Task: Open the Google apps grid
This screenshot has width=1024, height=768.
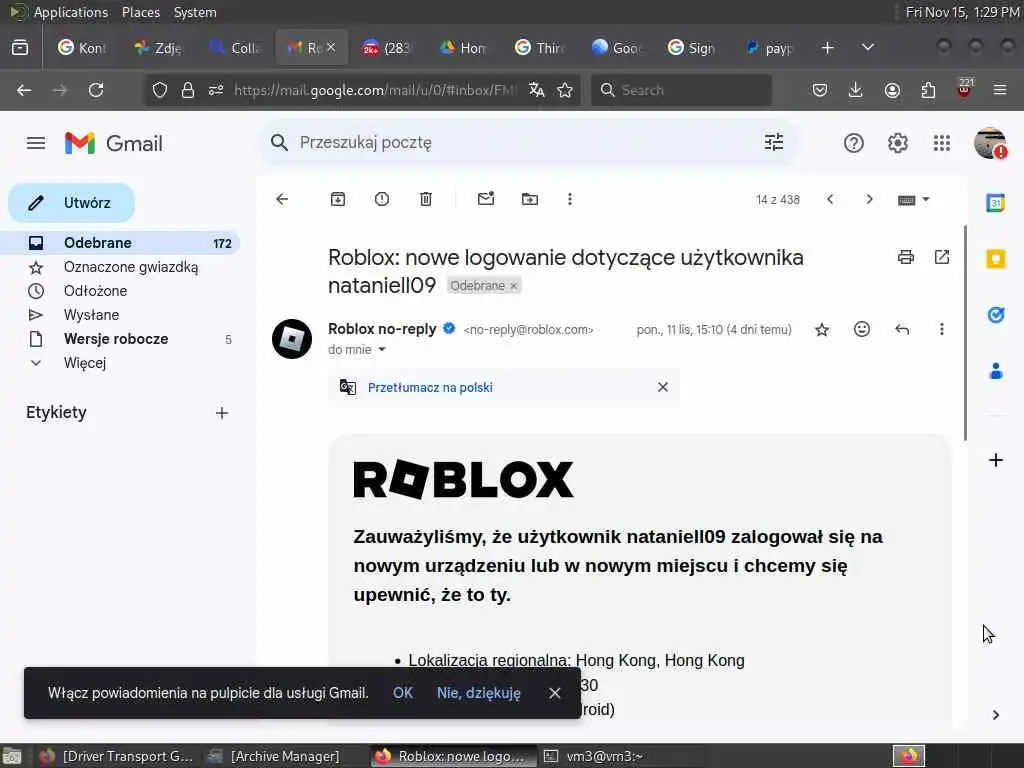Action: [942, 143]
